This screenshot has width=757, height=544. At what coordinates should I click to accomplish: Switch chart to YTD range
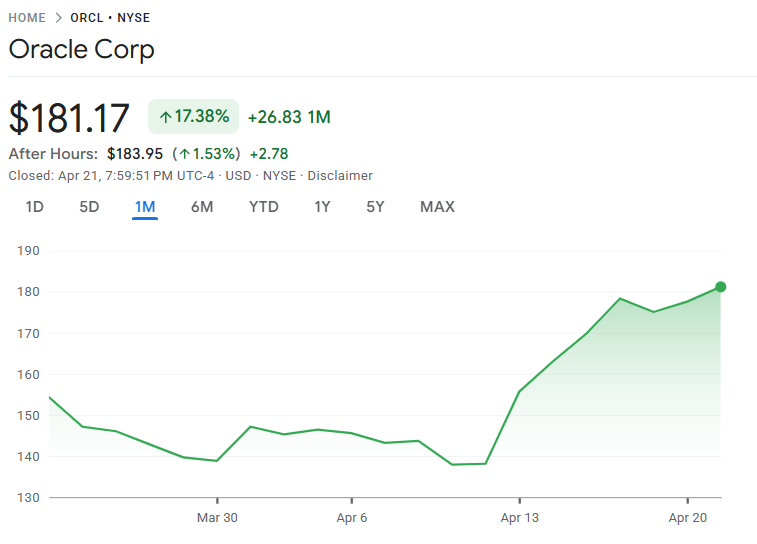(264, 207)
